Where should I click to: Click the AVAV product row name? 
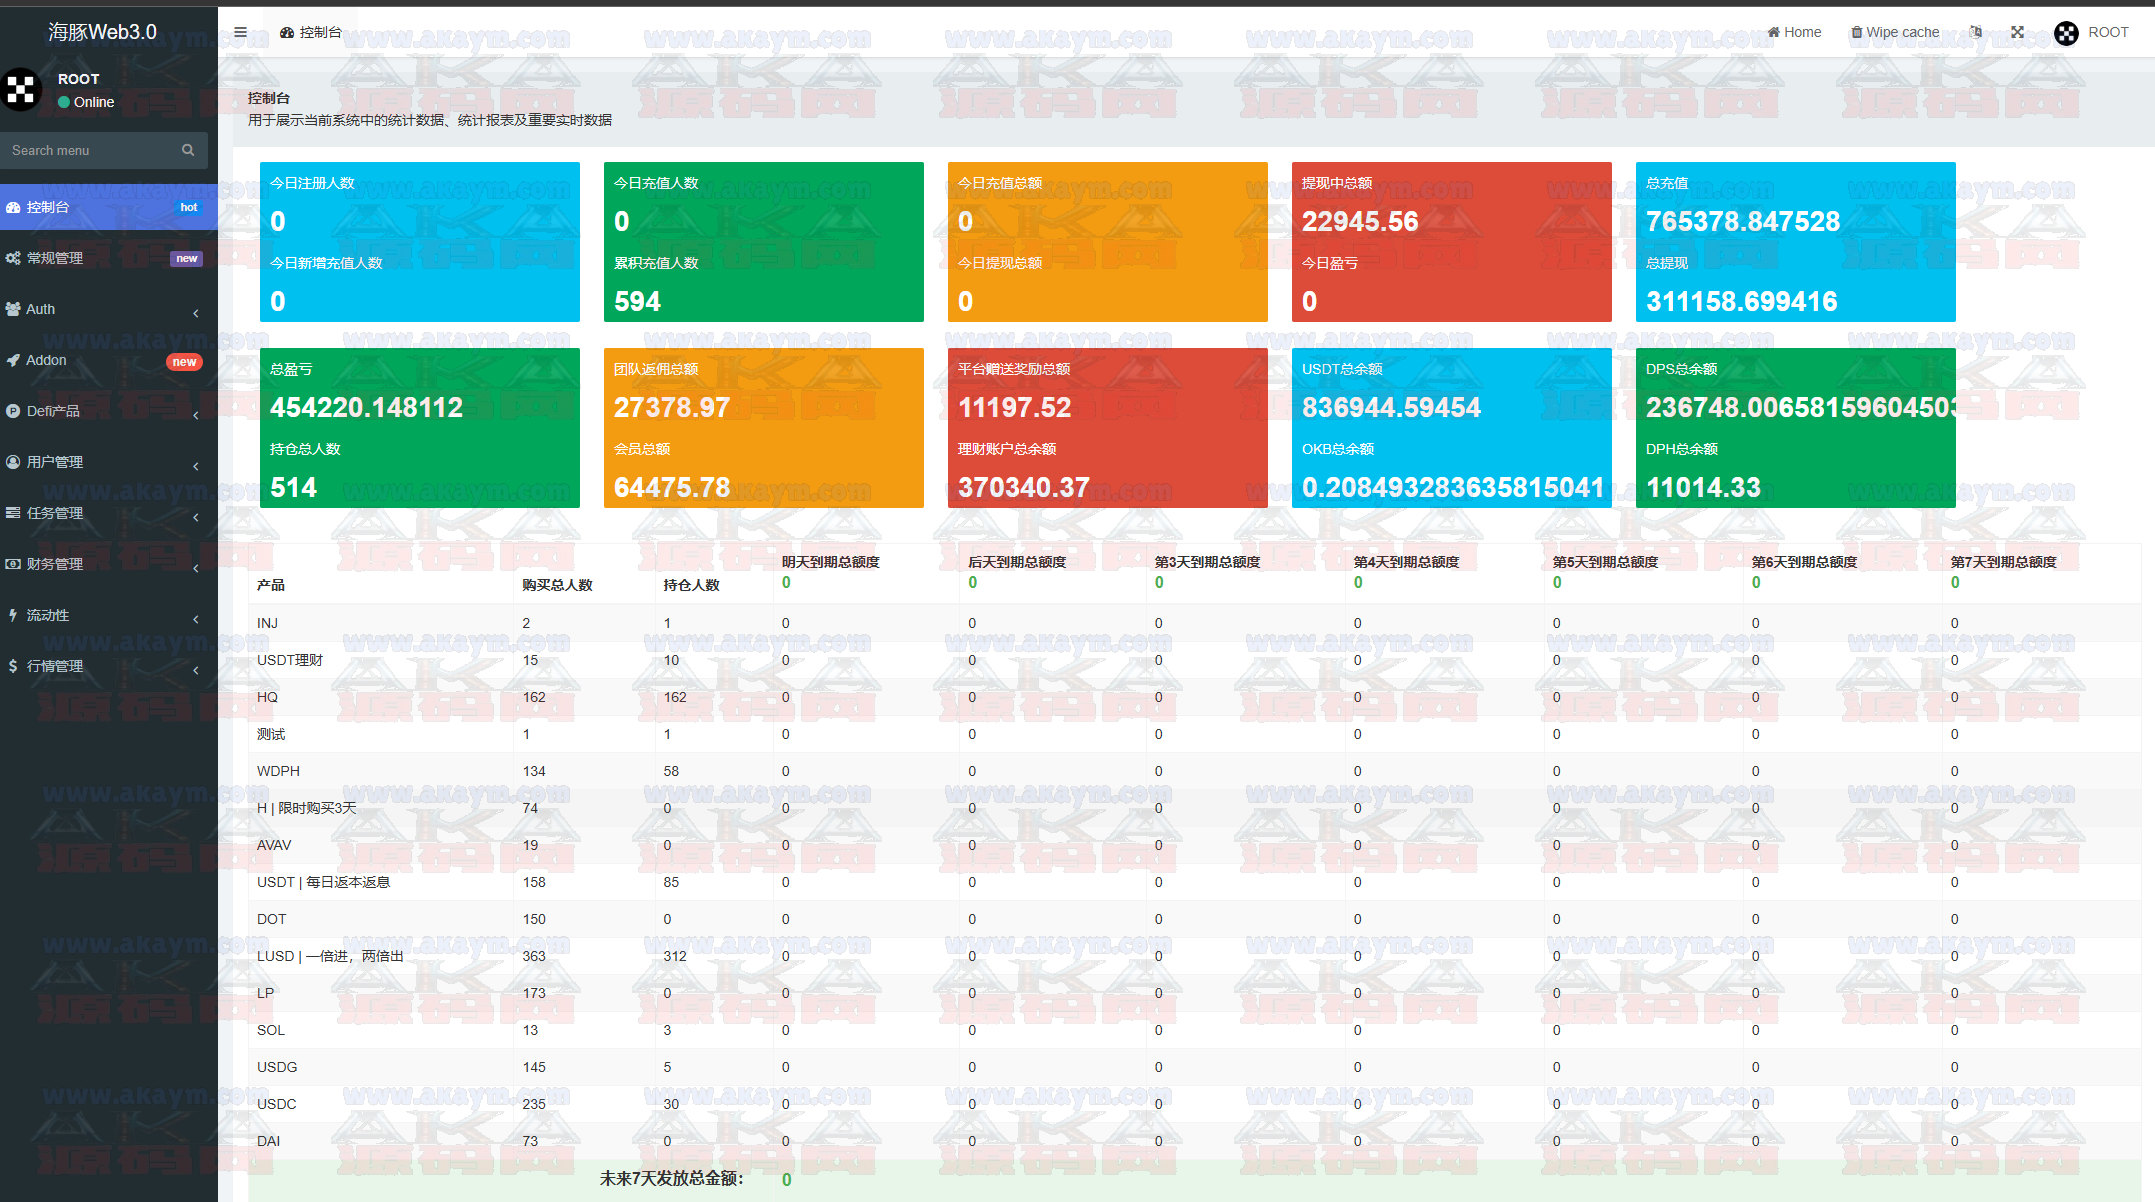[x=274, y=845]
